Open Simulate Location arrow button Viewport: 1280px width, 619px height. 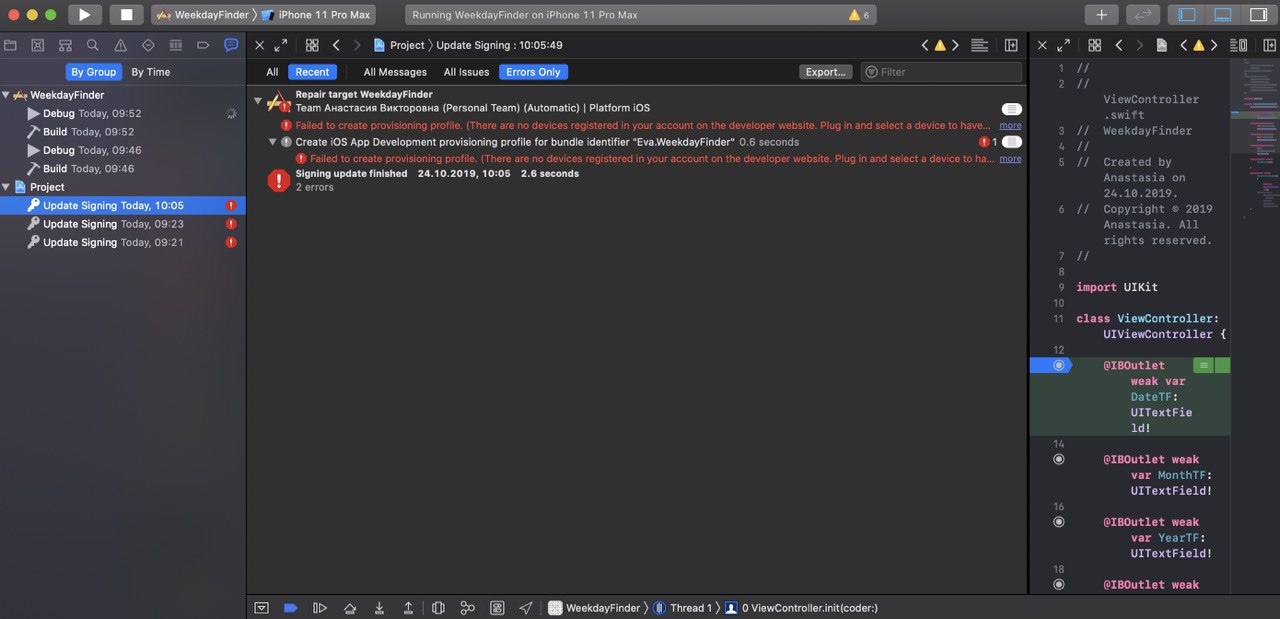[x=526, y=608]
